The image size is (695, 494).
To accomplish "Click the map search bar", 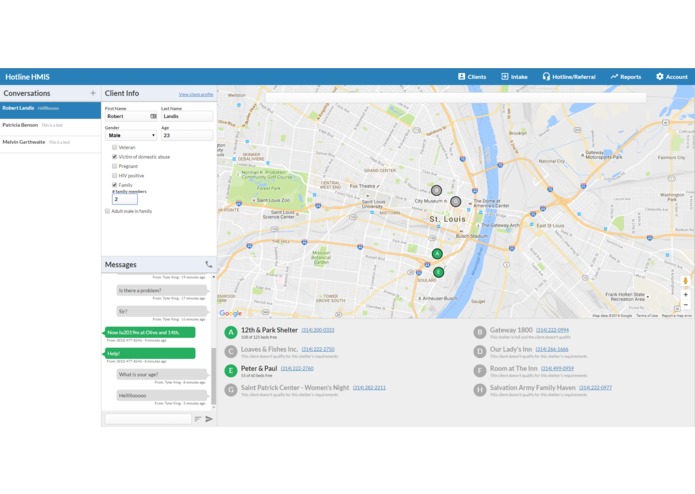I will tap(455, 97).
